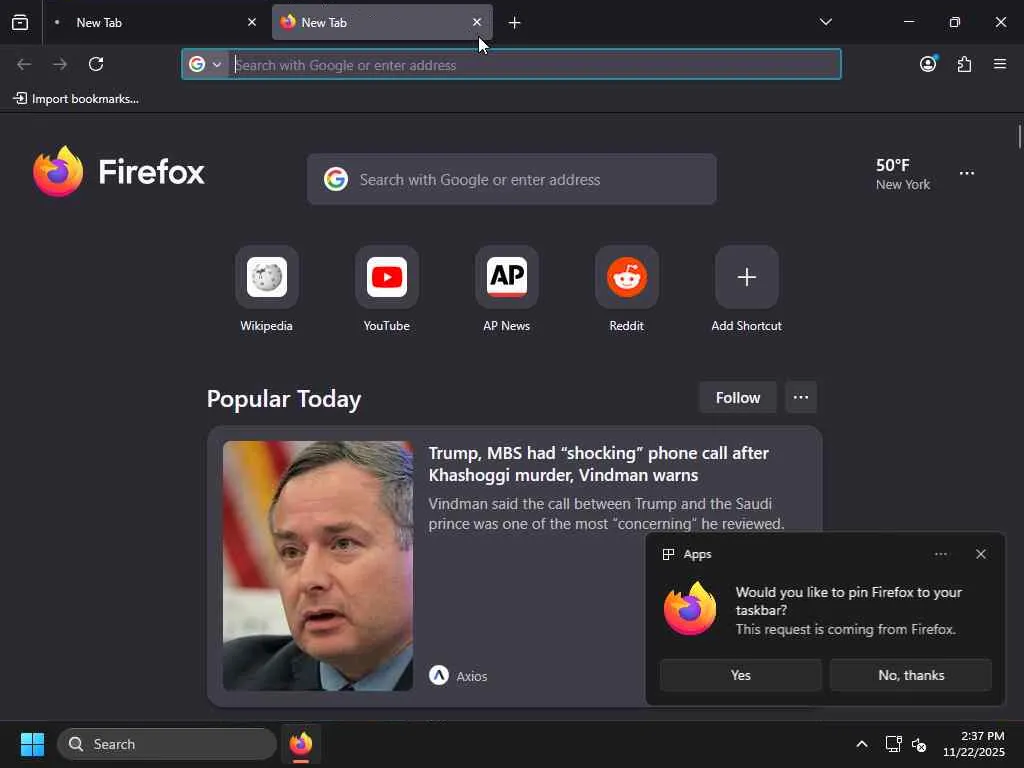
Task: Open the Trump, MBS phone call headline
Action: tap(598, 464)
